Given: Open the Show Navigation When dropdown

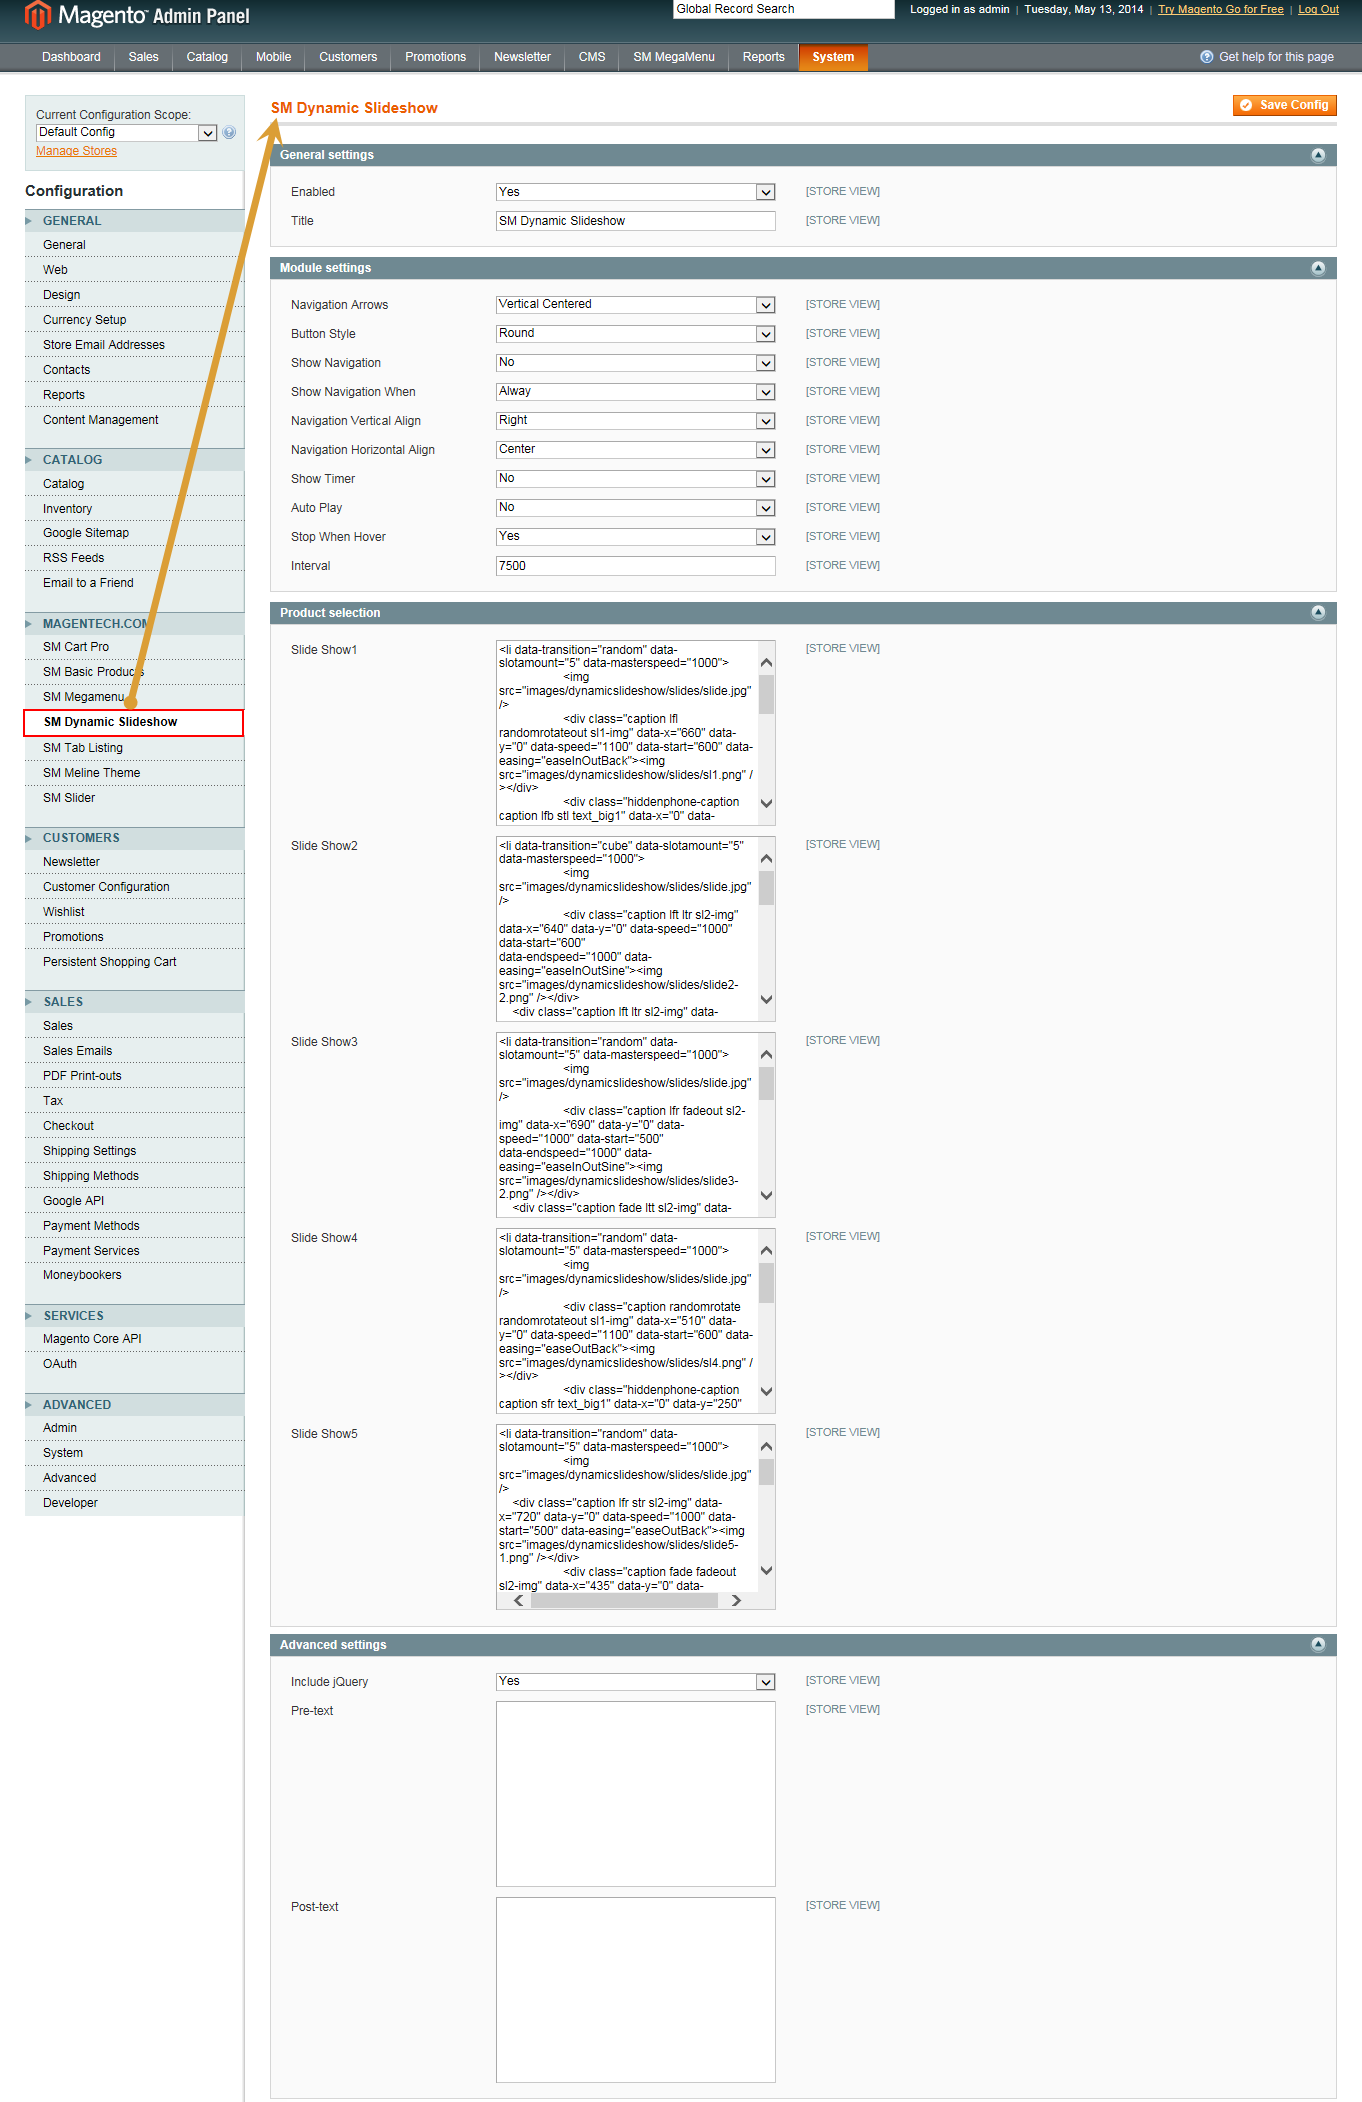Looking at the screenshot, I should click(635, 392).
